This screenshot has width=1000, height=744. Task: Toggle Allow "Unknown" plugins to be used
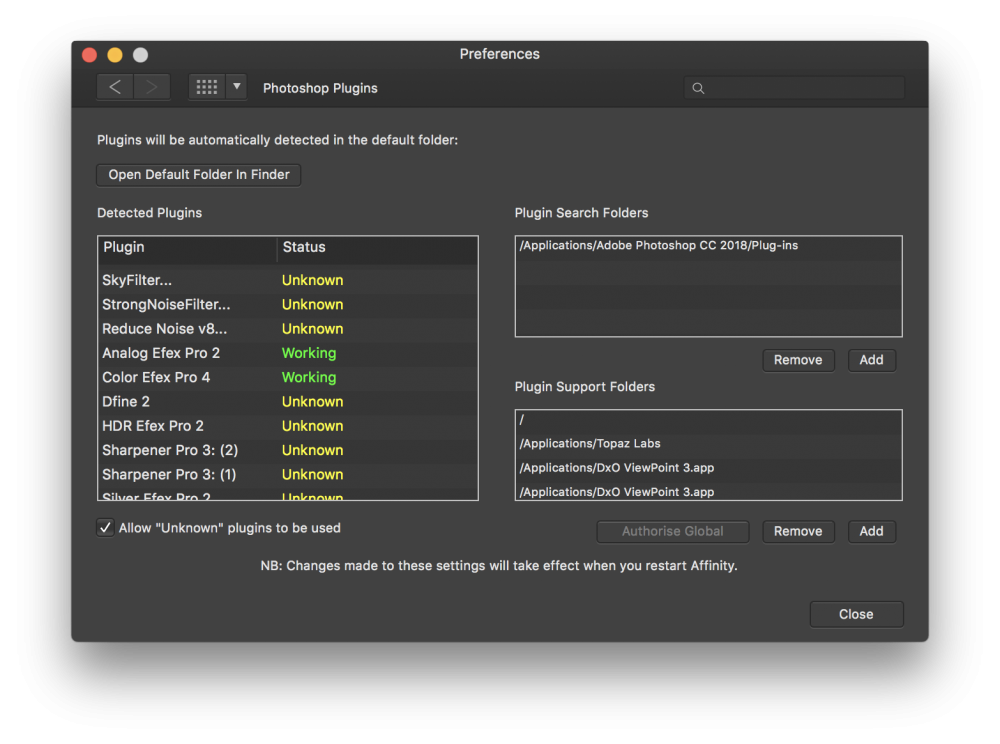(x=105, y=528)
